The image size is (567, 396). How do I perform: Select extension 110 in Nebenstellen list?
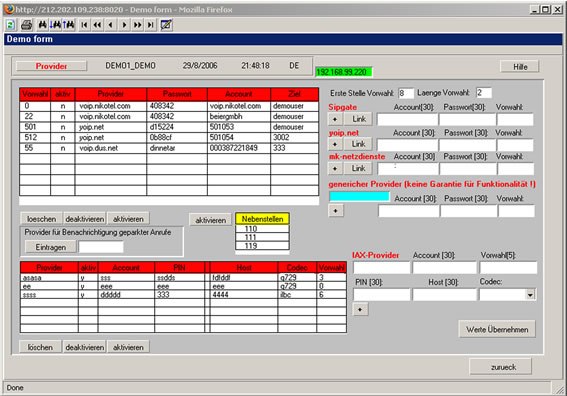pos(262,229)
